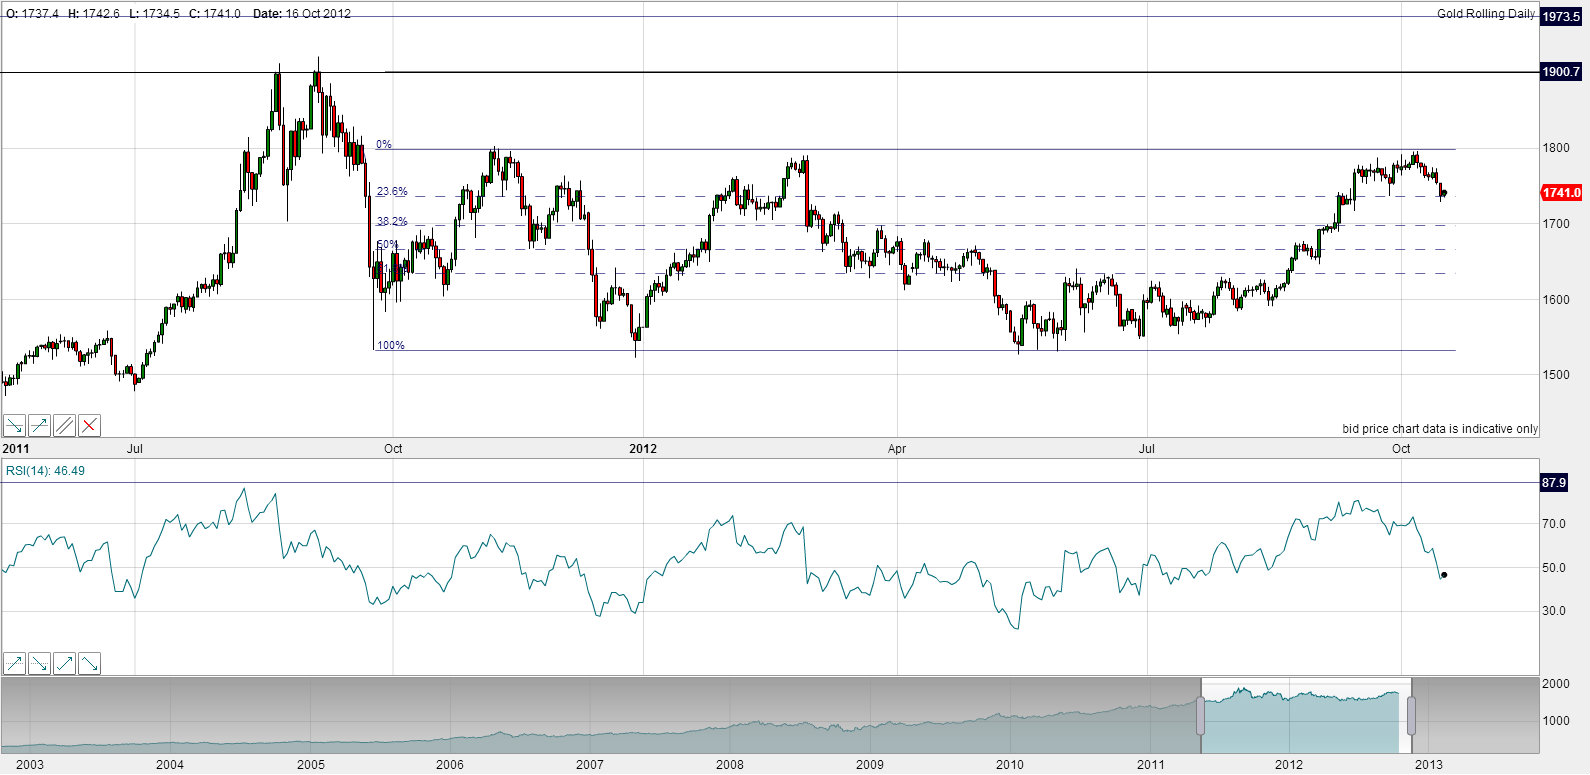Select the plain up-arrow tool in RSI panel
Image resolution: width=1590 pixels, height=775 pixels.
(x=64, y=663)
